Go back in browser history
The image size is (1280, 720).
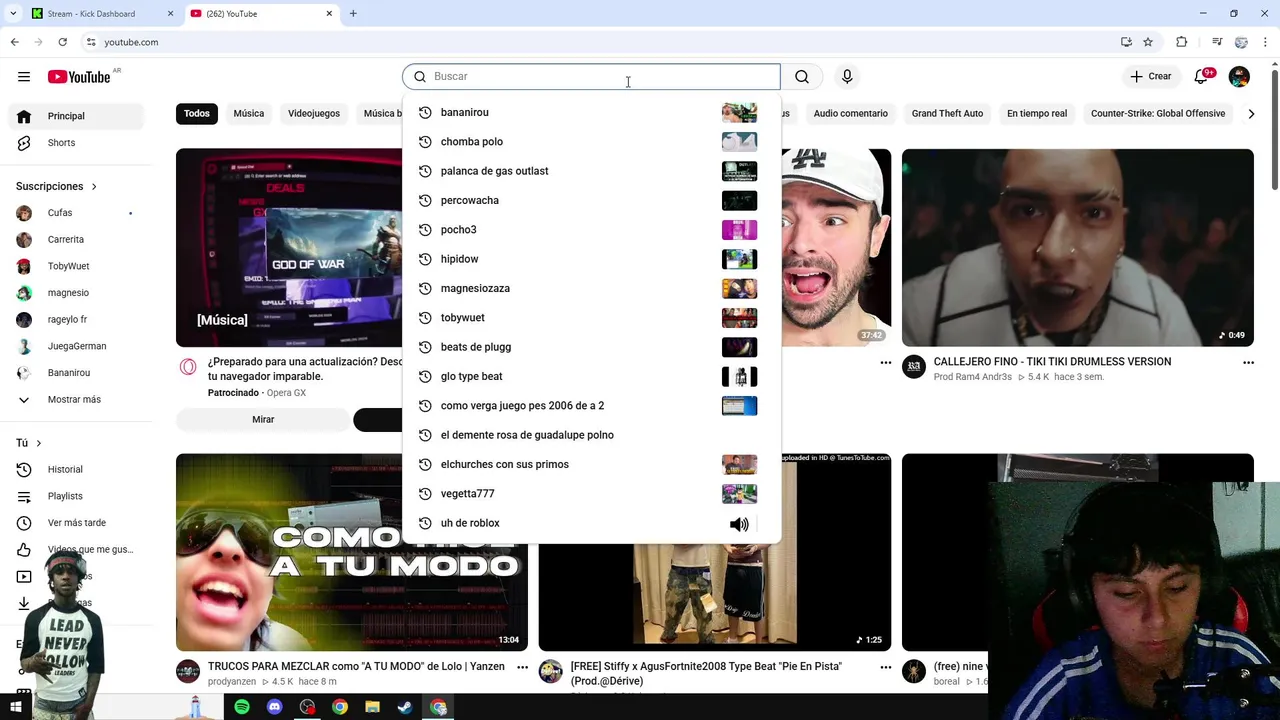[x=14, y=42]
